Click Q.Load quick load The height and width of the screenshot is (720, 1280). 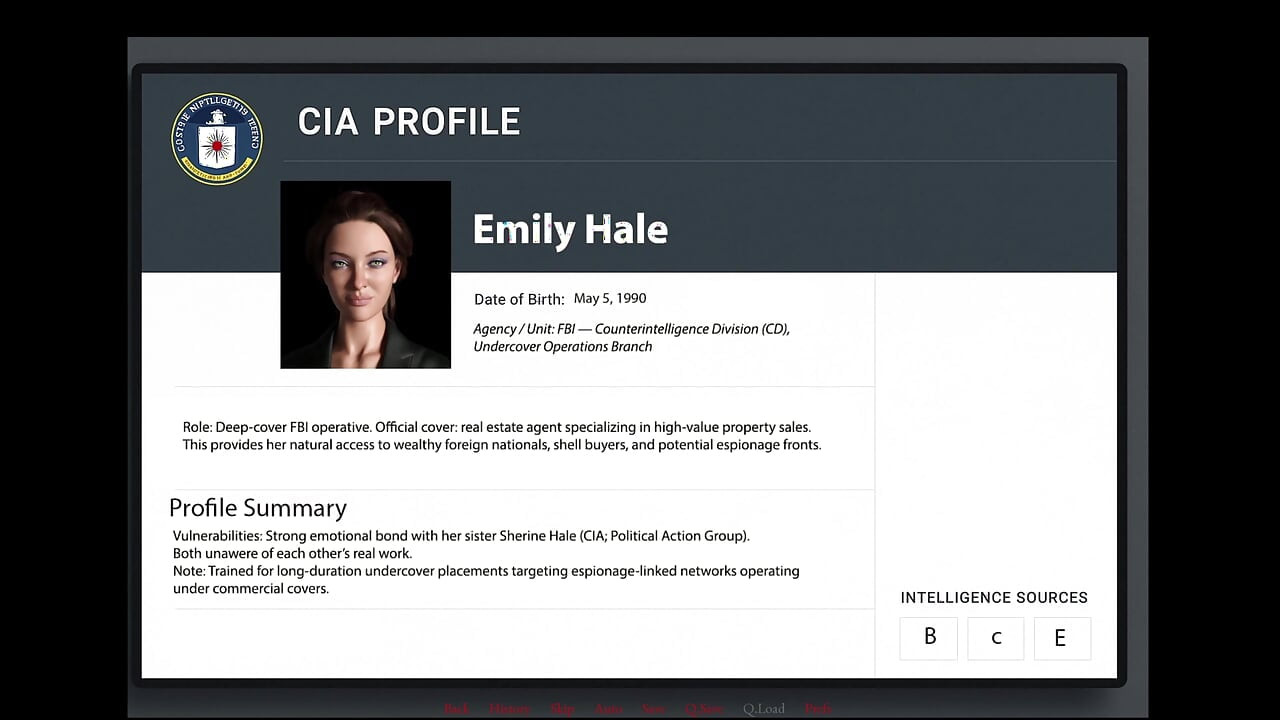click(764, 708)
